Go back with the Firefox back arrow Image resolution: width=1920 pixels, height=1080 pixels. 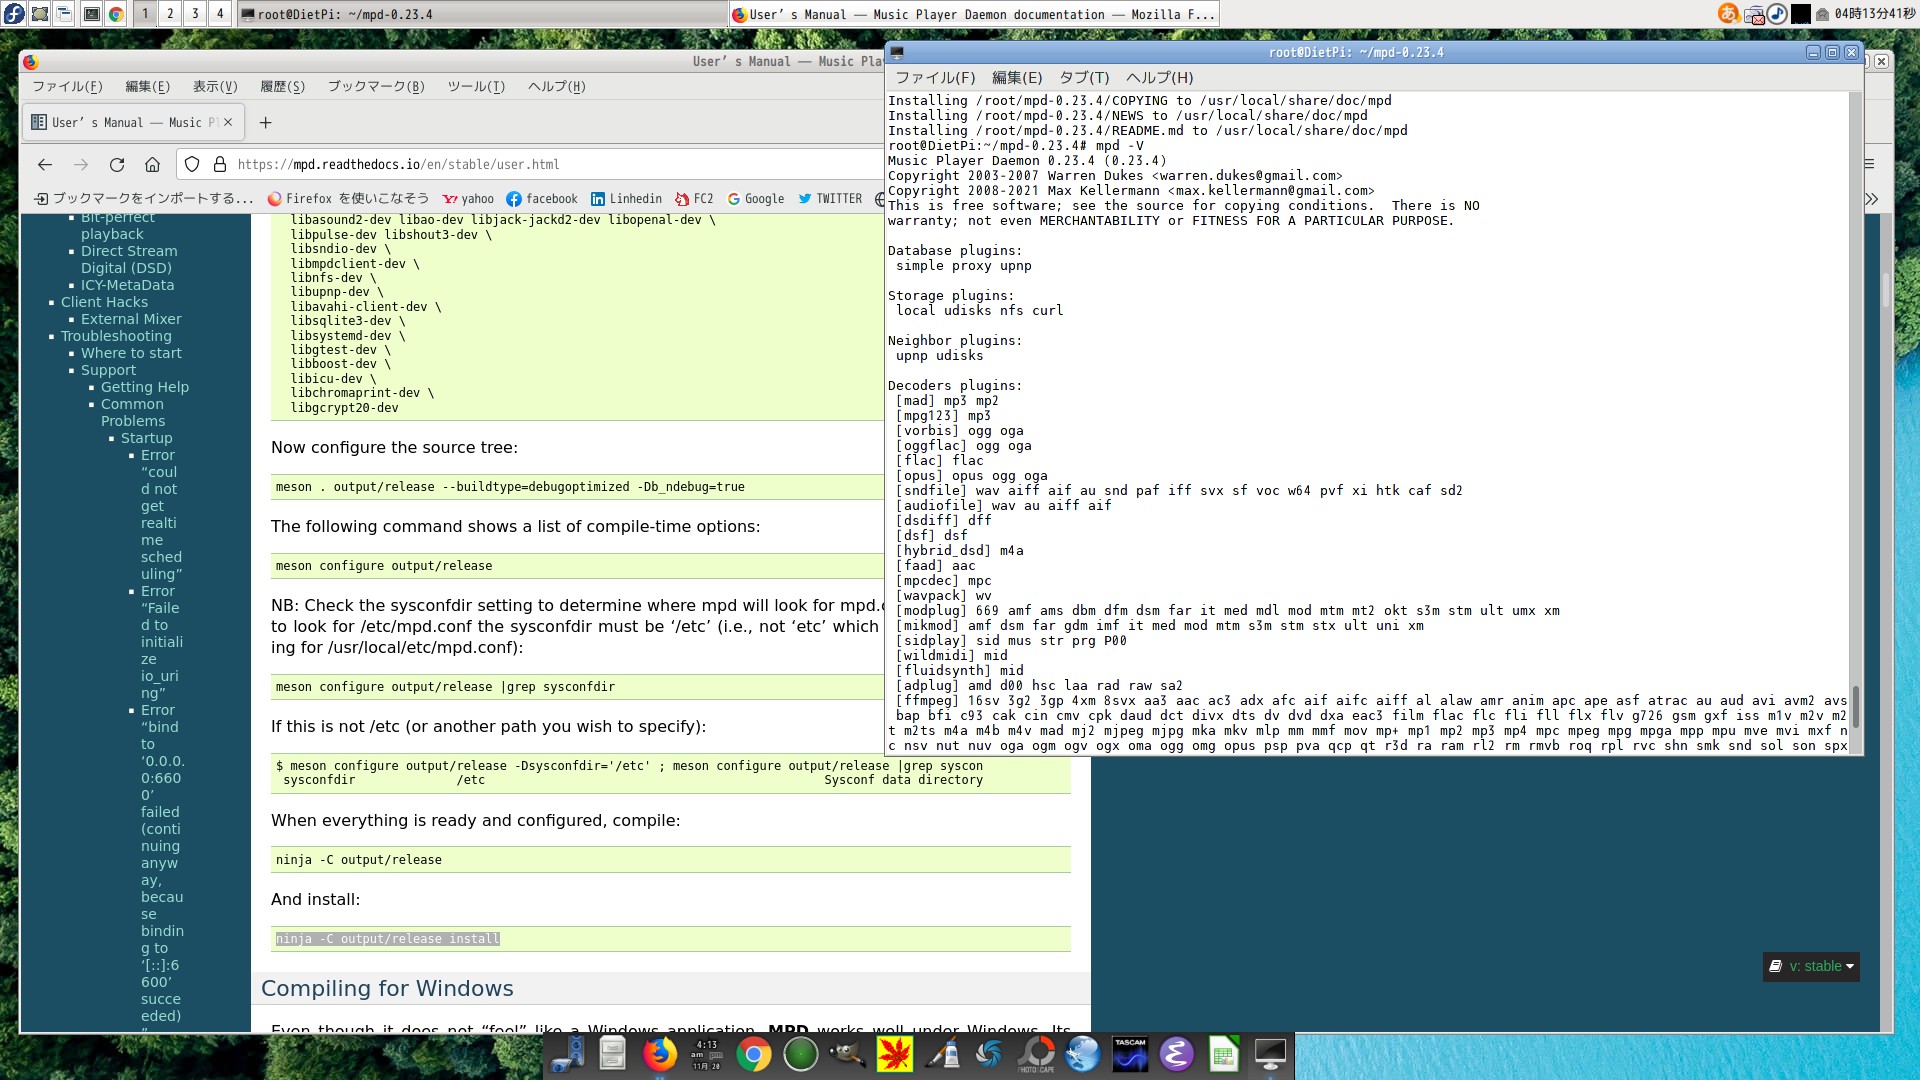click(x=45, y=165)
